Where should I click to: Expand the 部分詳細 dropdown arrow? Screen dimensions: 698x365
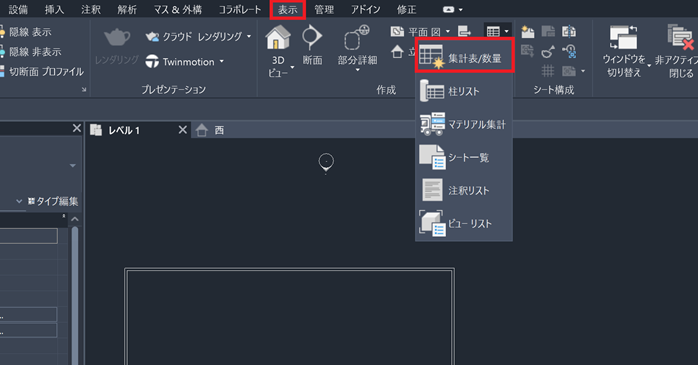357,70
